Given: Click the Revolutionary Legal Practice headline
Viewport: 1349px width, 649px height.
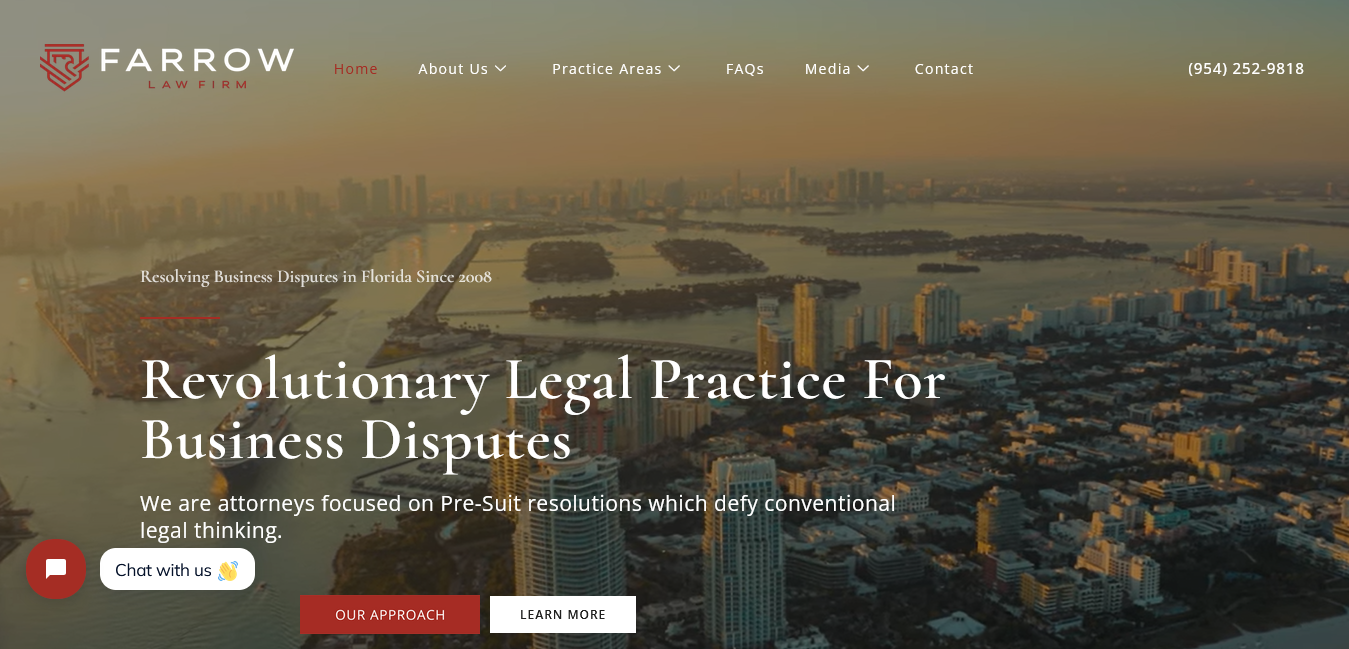Looking at the screenshot, I should coord(543,410).
